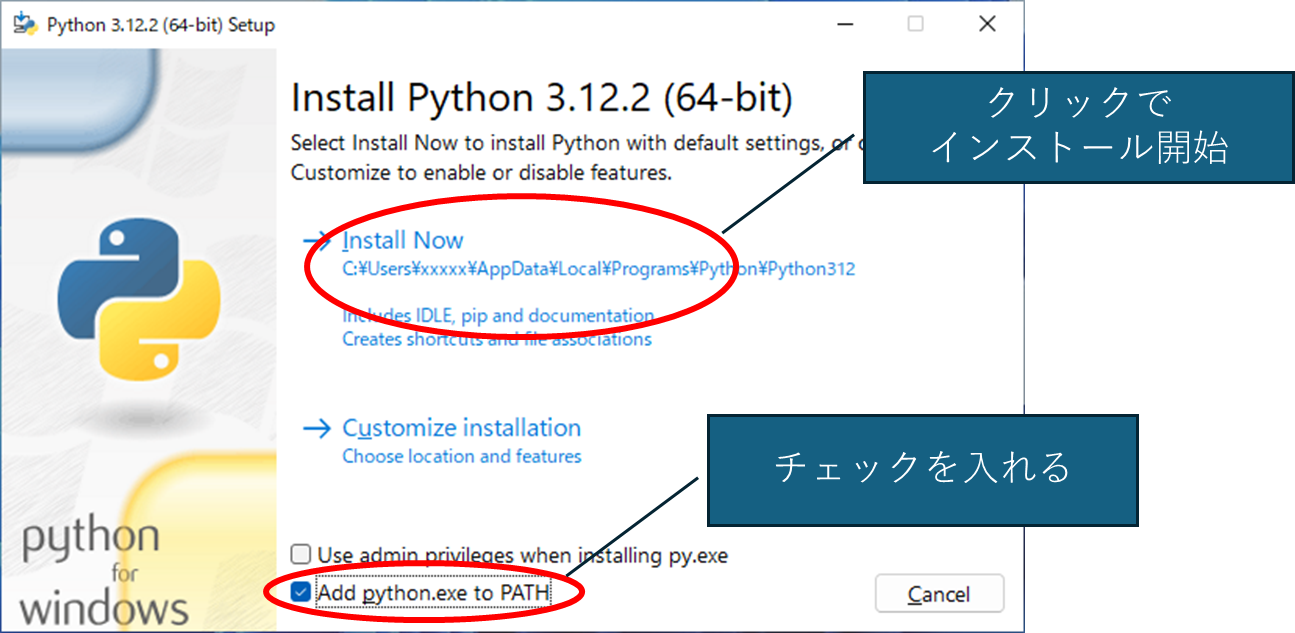
Task: Click the window close button
Action: pos(987,24)
